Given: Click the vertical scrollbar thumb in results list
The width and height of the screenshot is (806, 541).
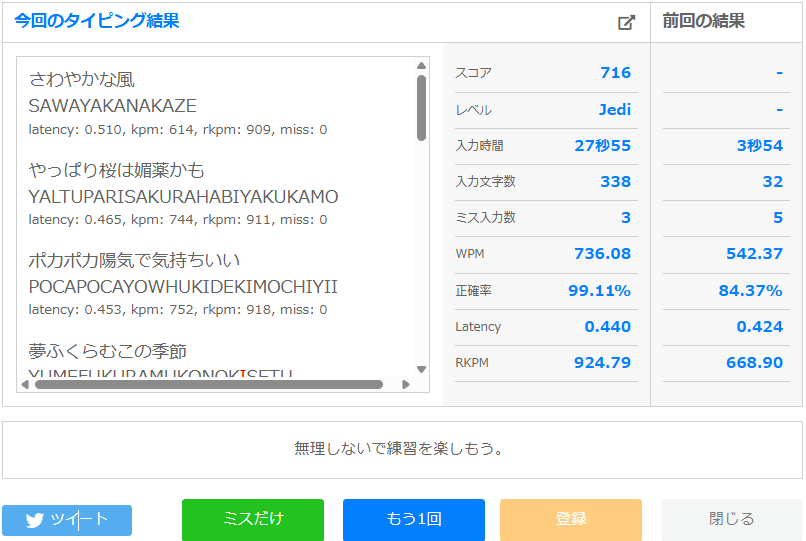Looking at the screenshot, I should pos(421,107).
